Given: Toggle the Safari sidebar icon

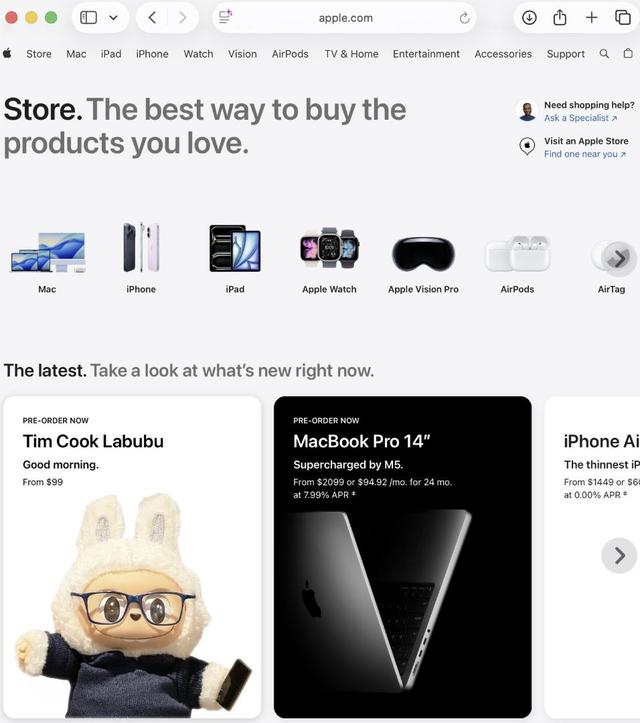Looking at the screenshot, I should point(89,18).
